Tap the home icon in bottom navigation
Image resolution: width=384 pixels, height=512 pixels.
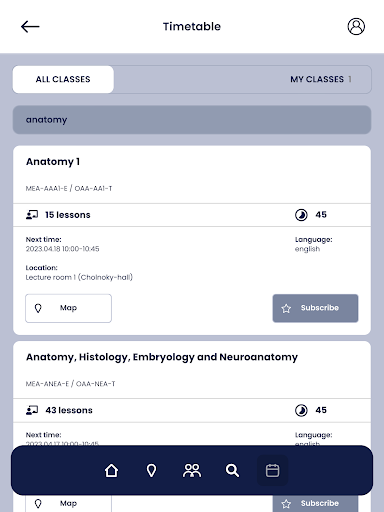(x=111, y=470)
